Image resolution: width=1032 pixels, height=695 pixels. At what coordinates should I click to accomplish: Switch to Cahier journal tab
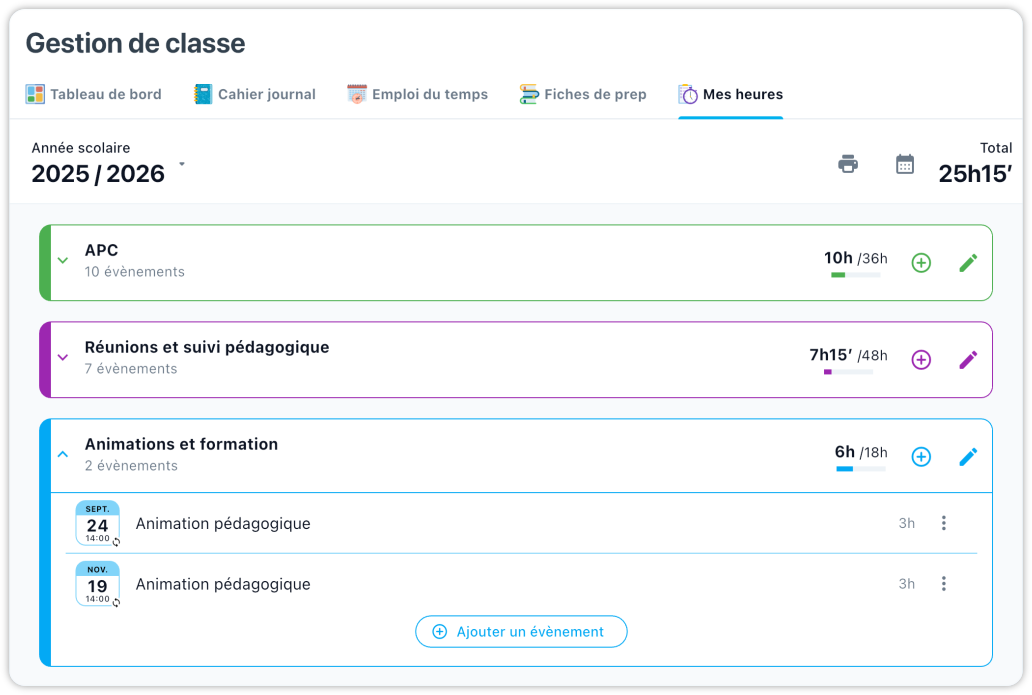pos(255,95)
